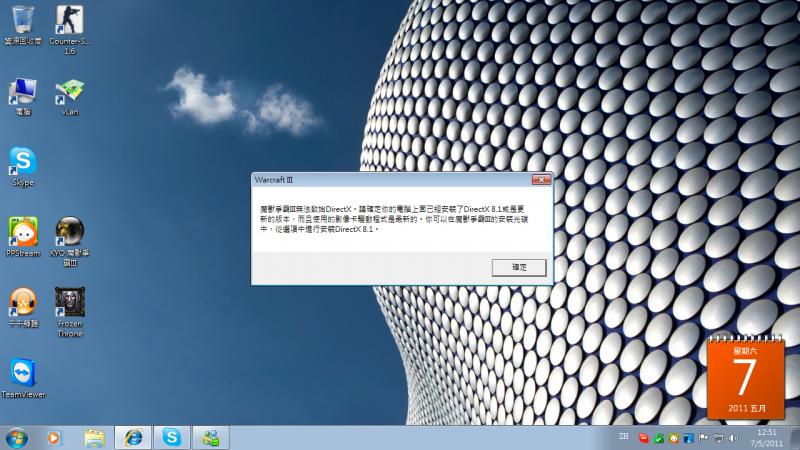800x450 pixels.
Task: Select the KYO Warcraft III desktop shortcut
Action: 70,241
